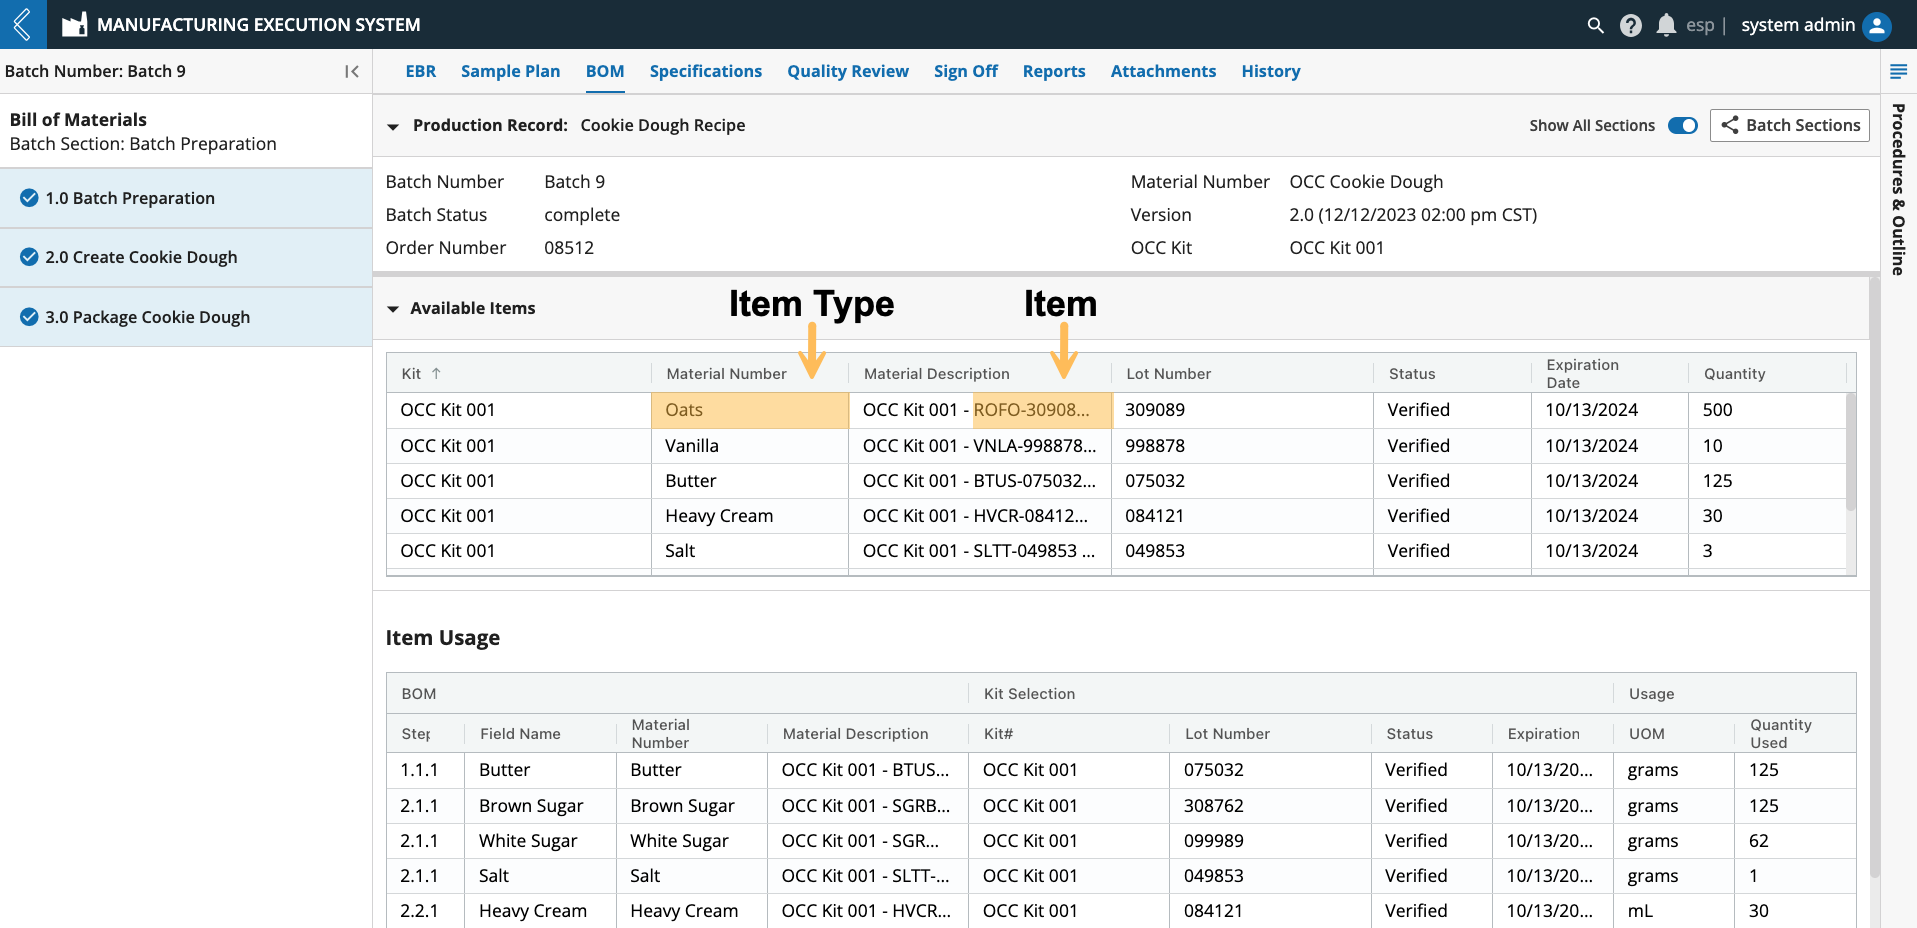Image resolution: width=1917 pixels, height=928 pixels.
Task: Select 2.0 Create Cookie Dough section
Action: tap(186, 257)
